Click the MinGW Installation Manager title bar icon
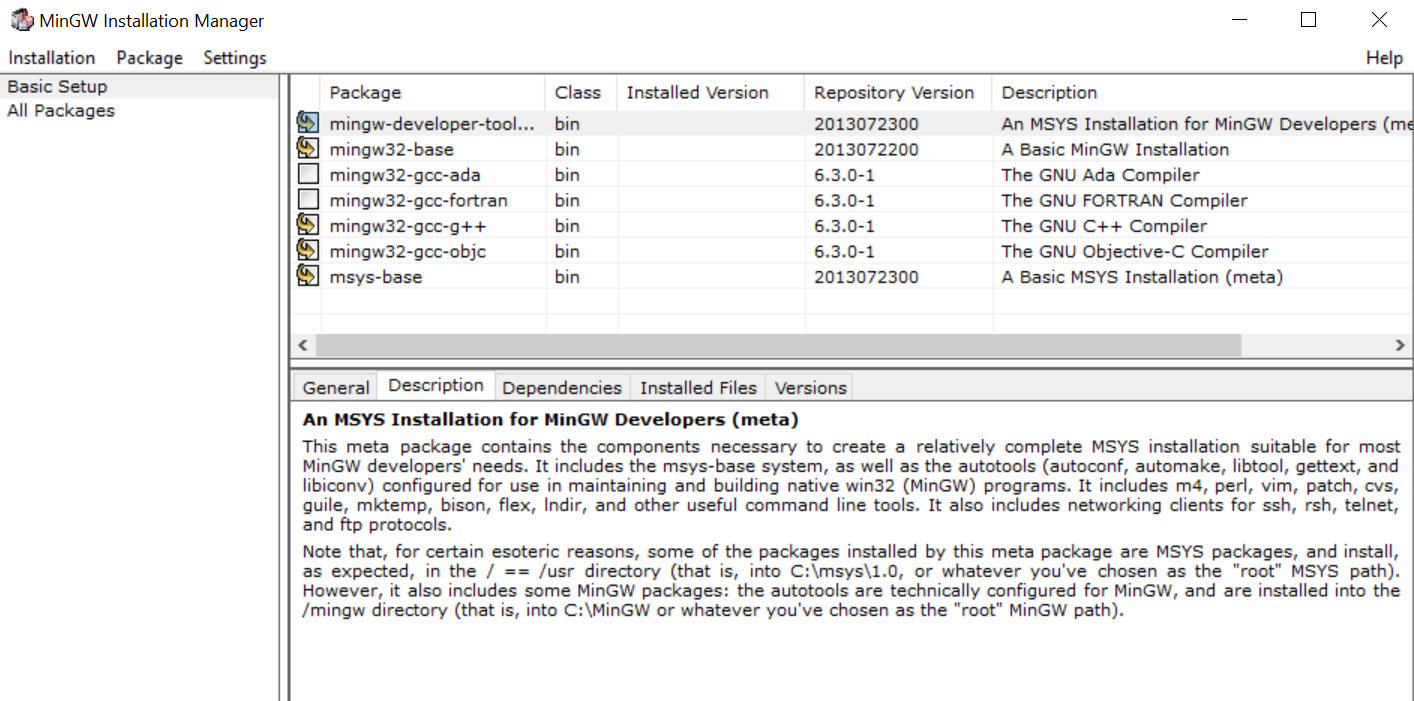 click(21, 20)
